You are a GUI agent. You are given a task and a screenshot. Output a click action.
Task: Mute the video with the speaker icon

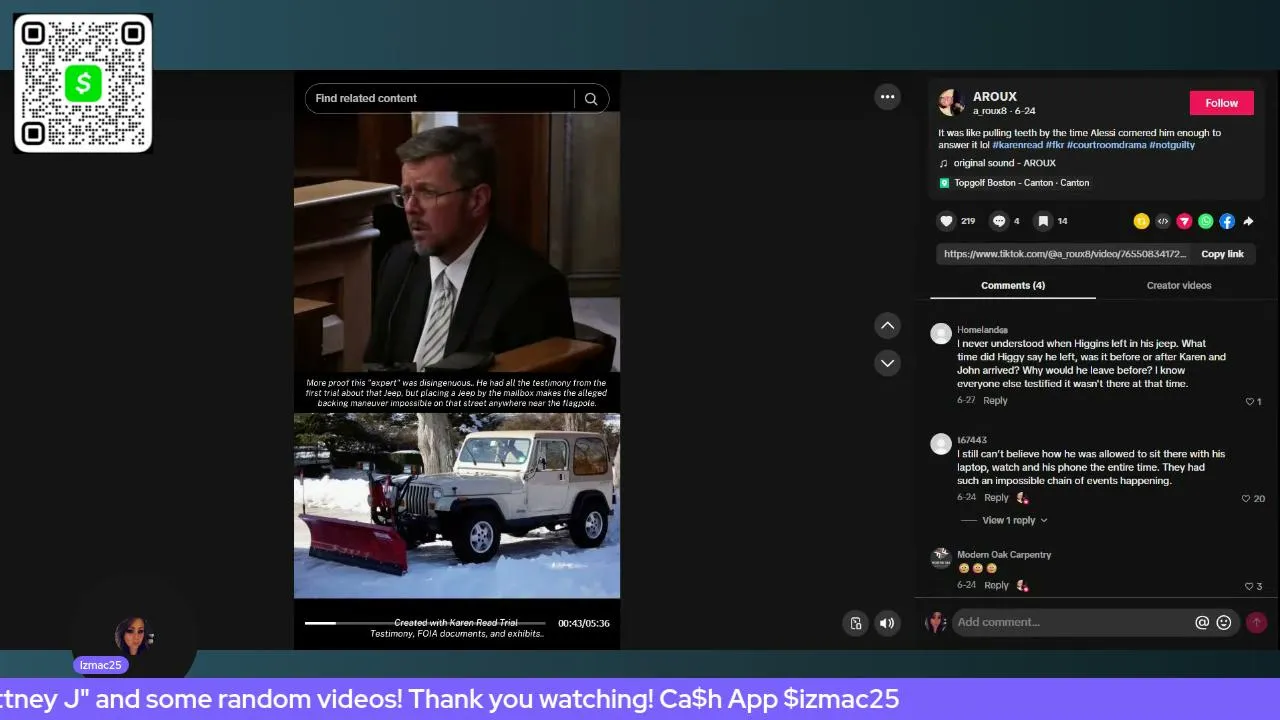887,623
